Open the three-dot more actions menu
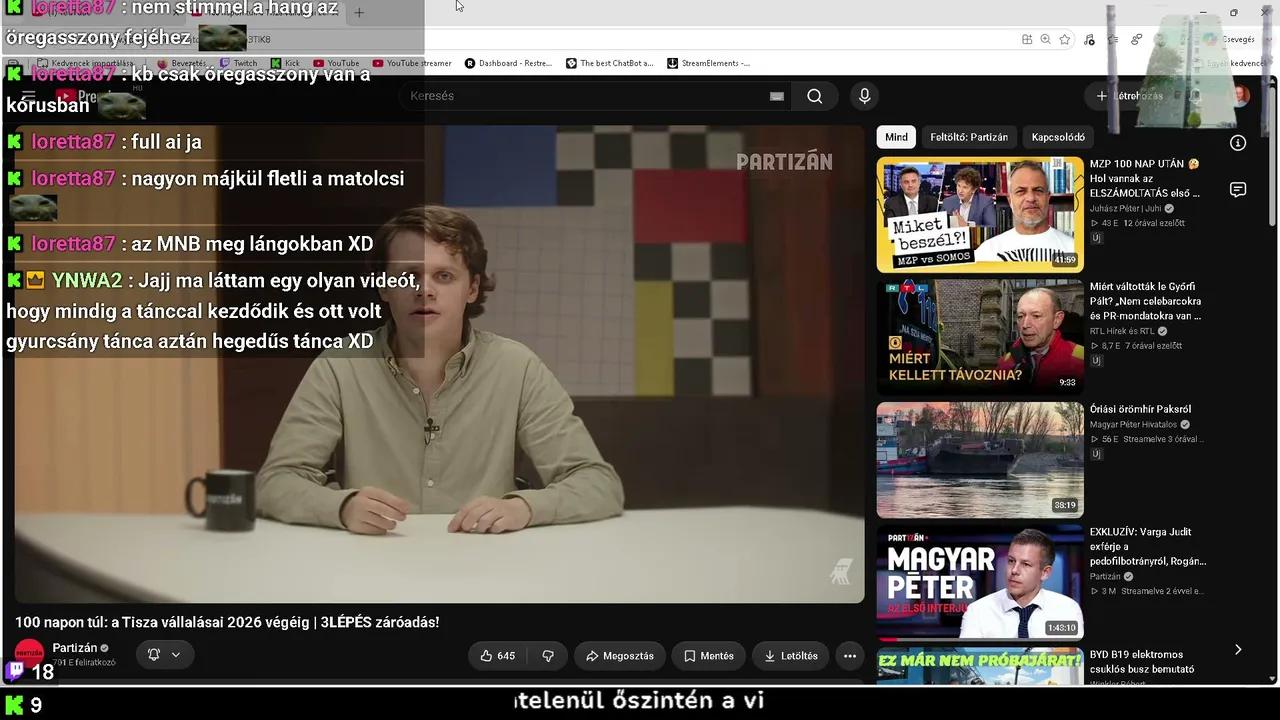The height and width of the screenshot is (720, 1280). [x=850, y=656]
